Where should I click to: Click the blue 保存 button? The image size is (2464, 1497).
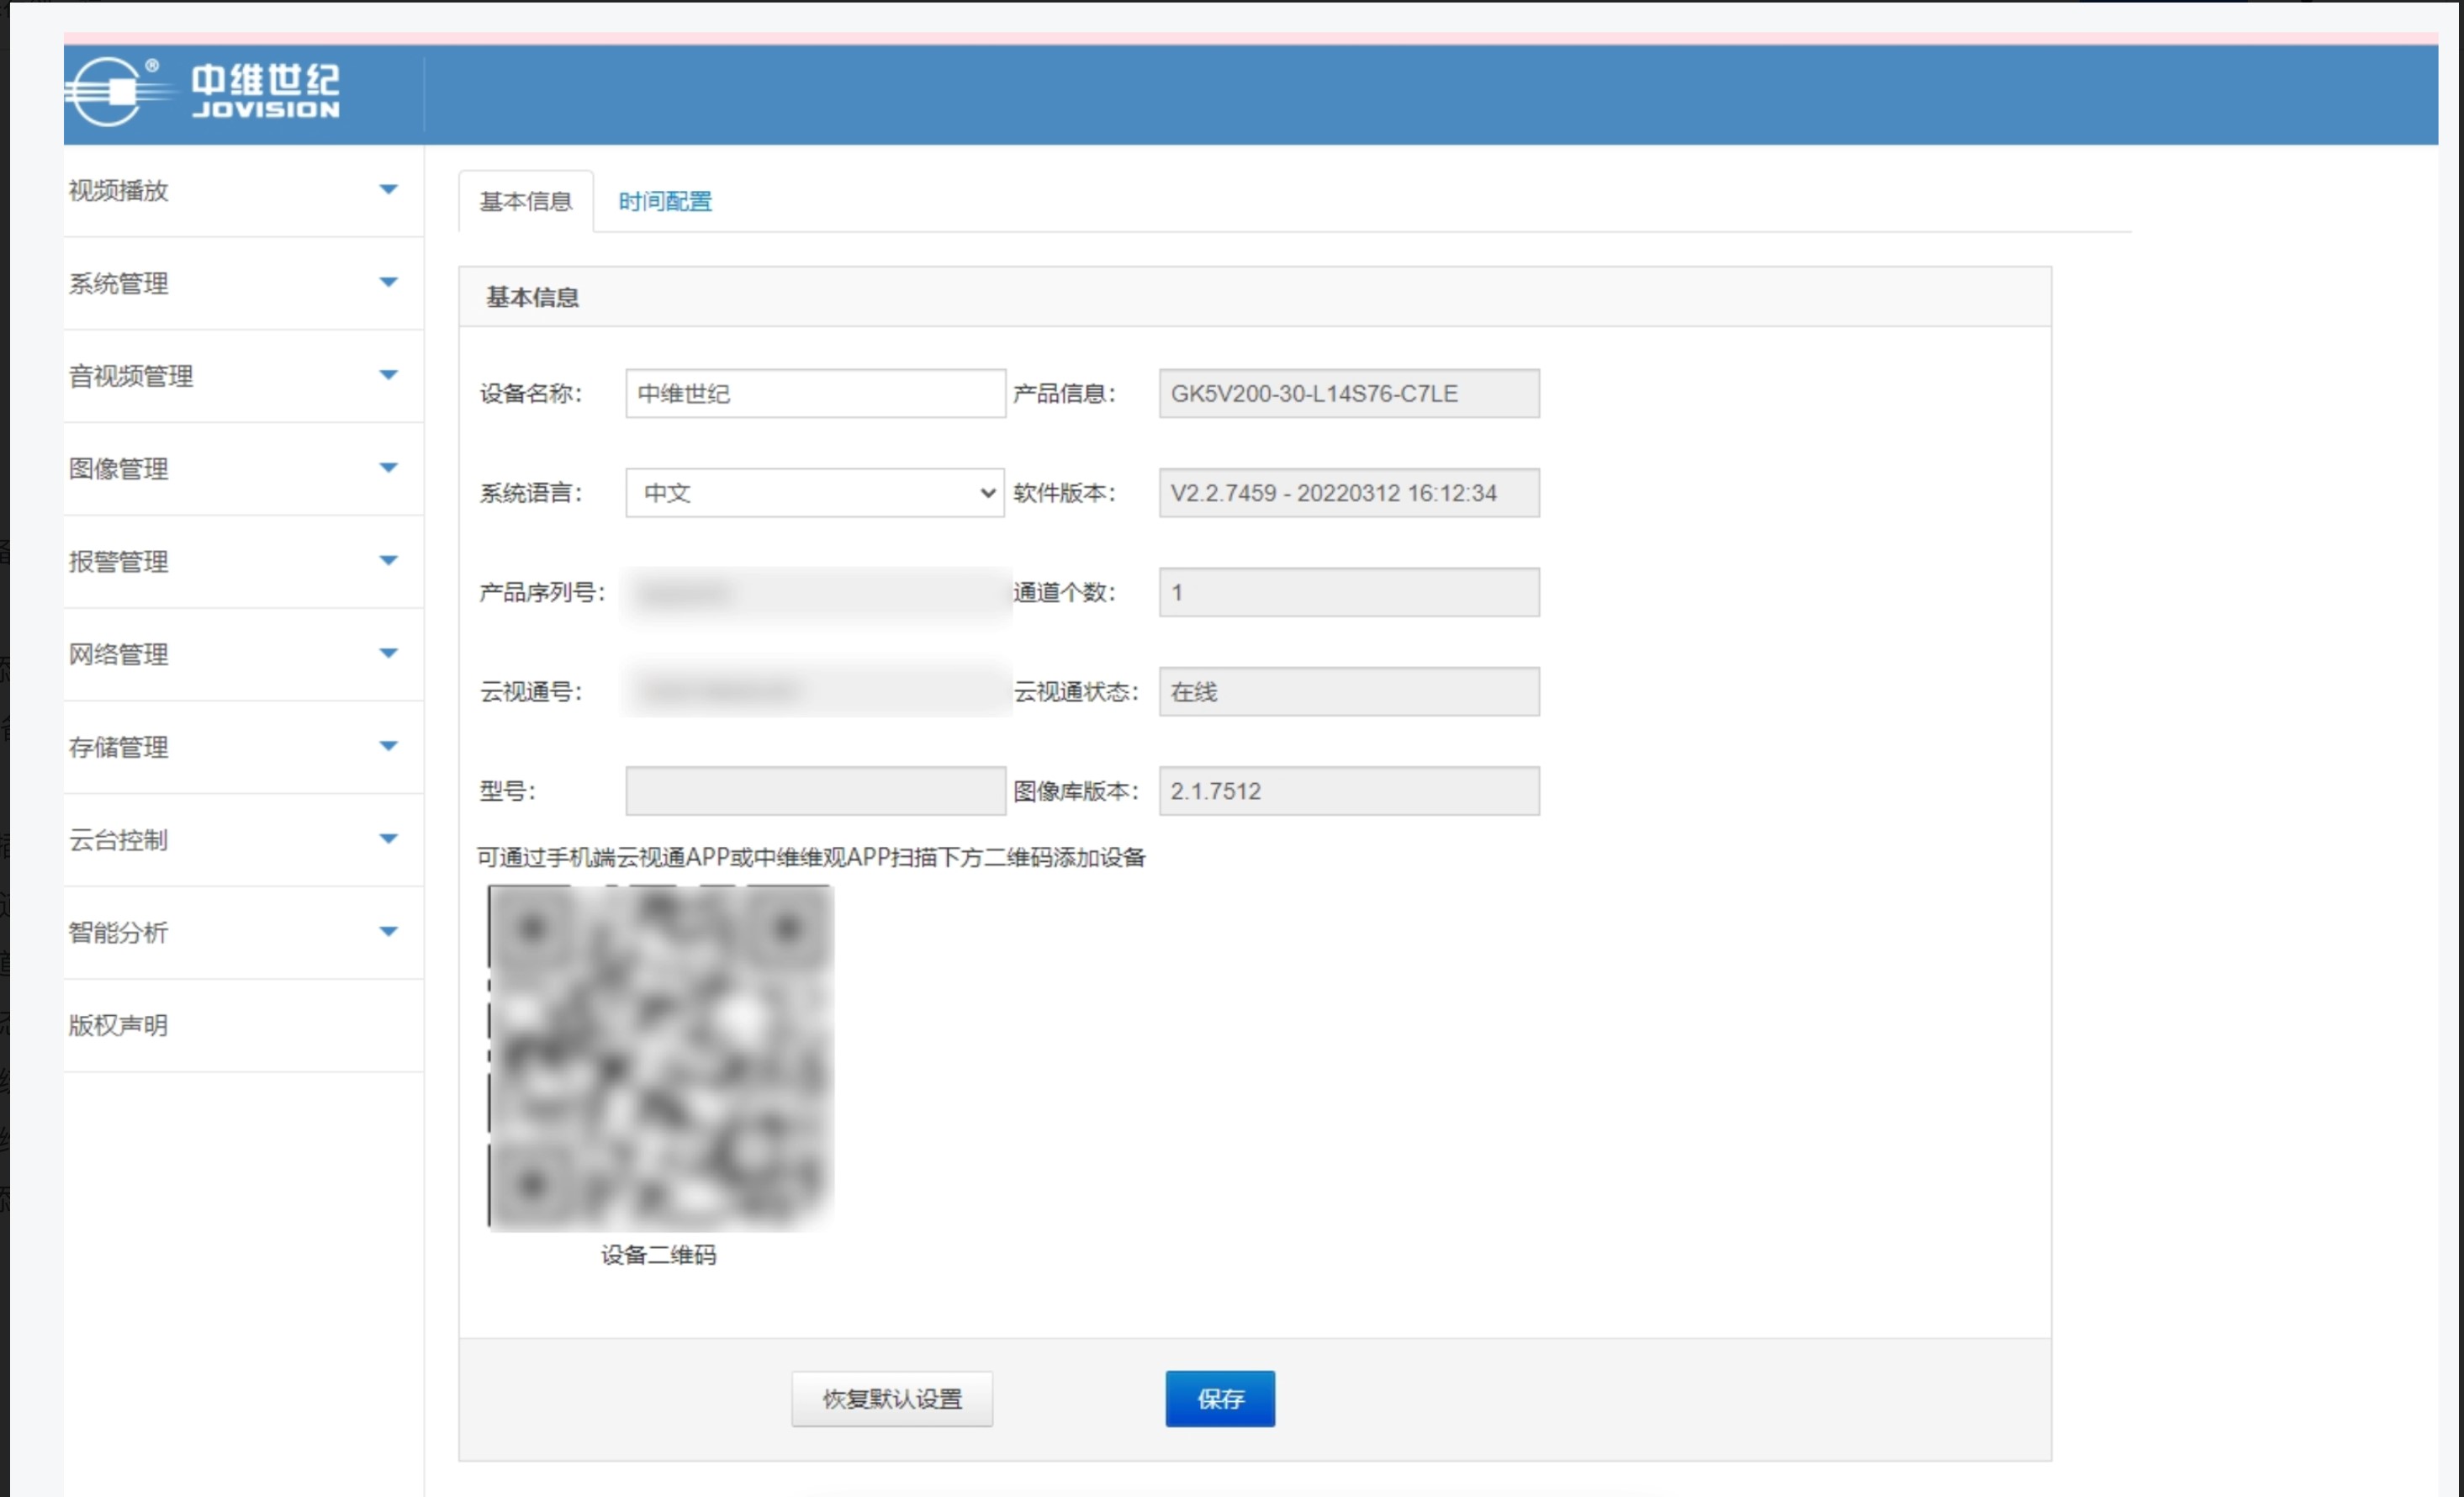(x=1220, y=1398)
